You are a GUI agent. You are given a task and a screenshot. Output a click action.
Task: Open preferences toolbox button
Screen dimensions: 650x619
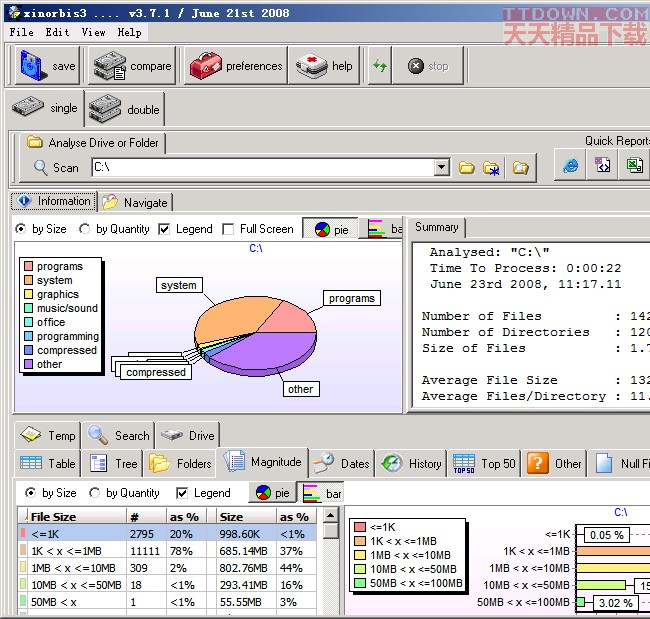tap(235, 66)
